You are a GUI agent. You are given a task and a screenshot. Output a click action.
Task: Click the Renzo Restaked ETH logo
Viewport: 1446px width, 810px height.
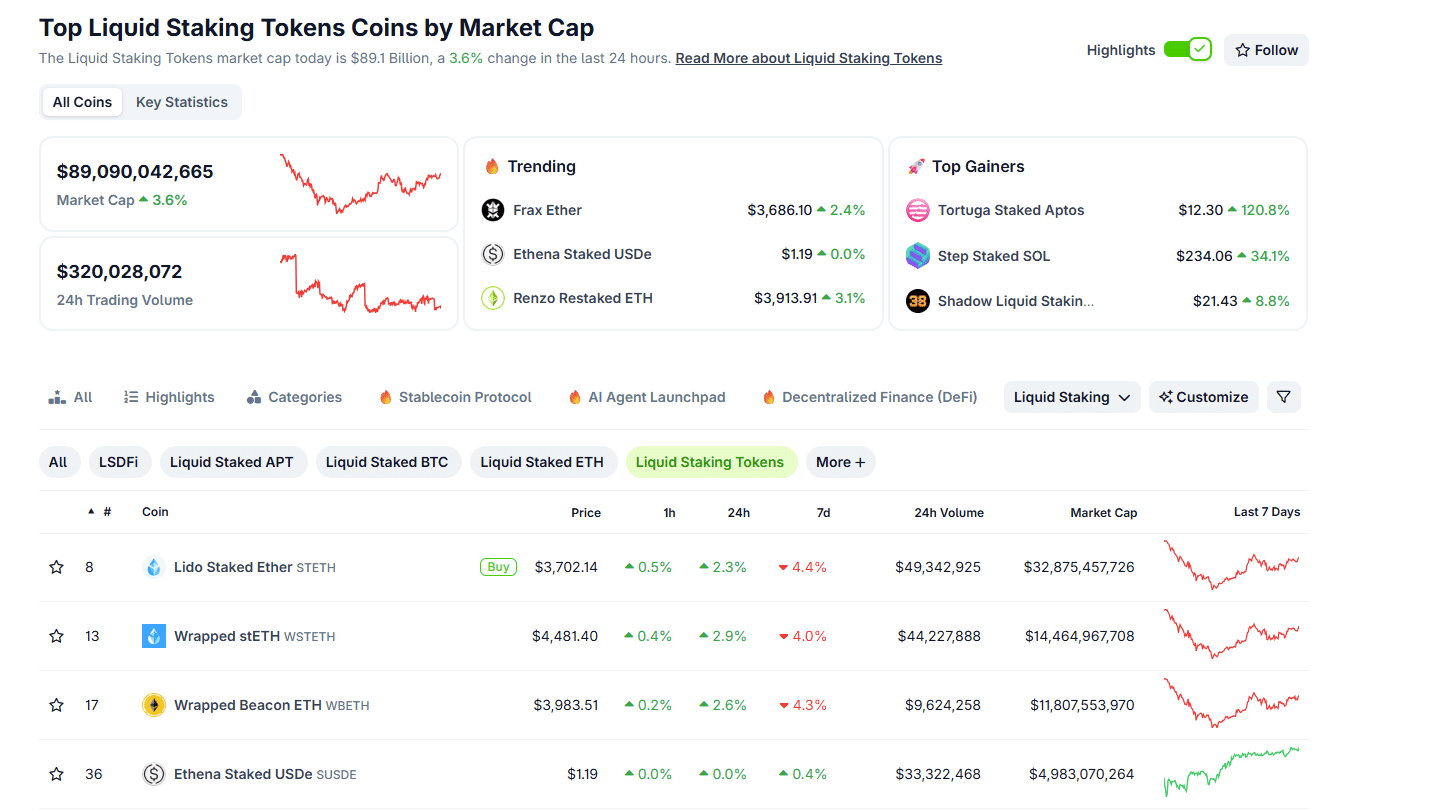(x=493, y=298)
